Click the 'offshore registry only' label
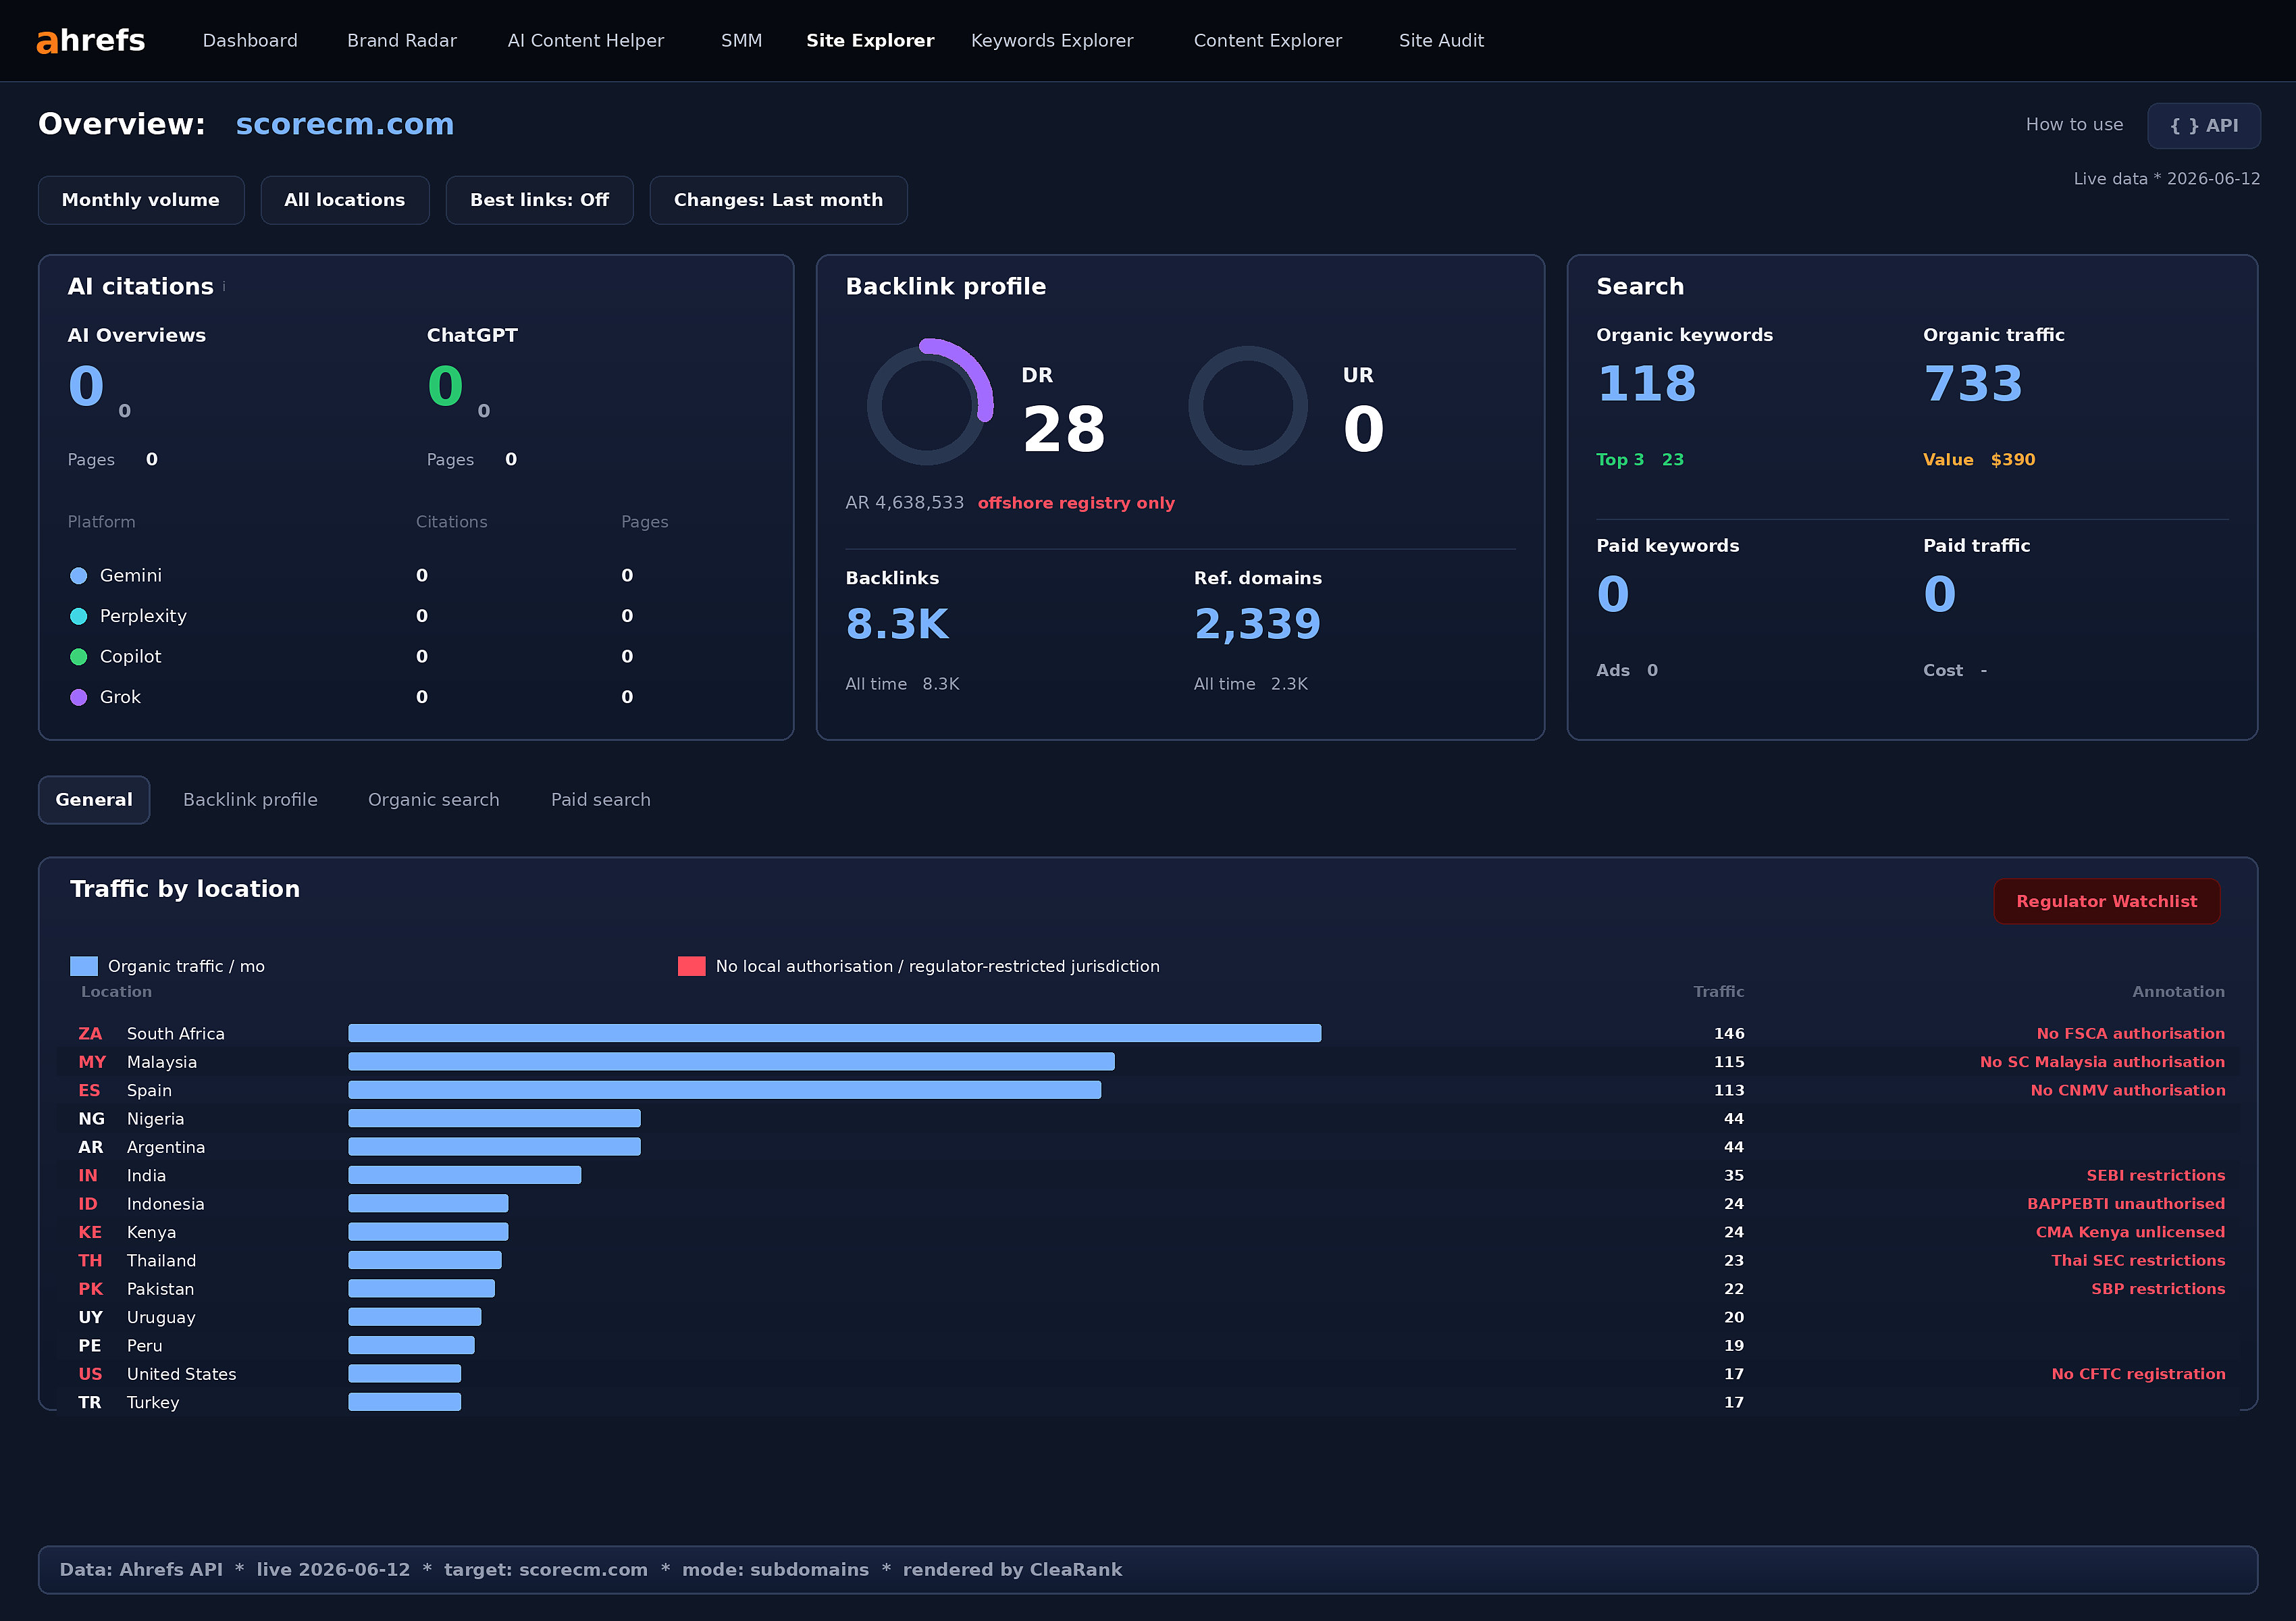The image size is (2296, 1621). click(x=1076, y=504)
